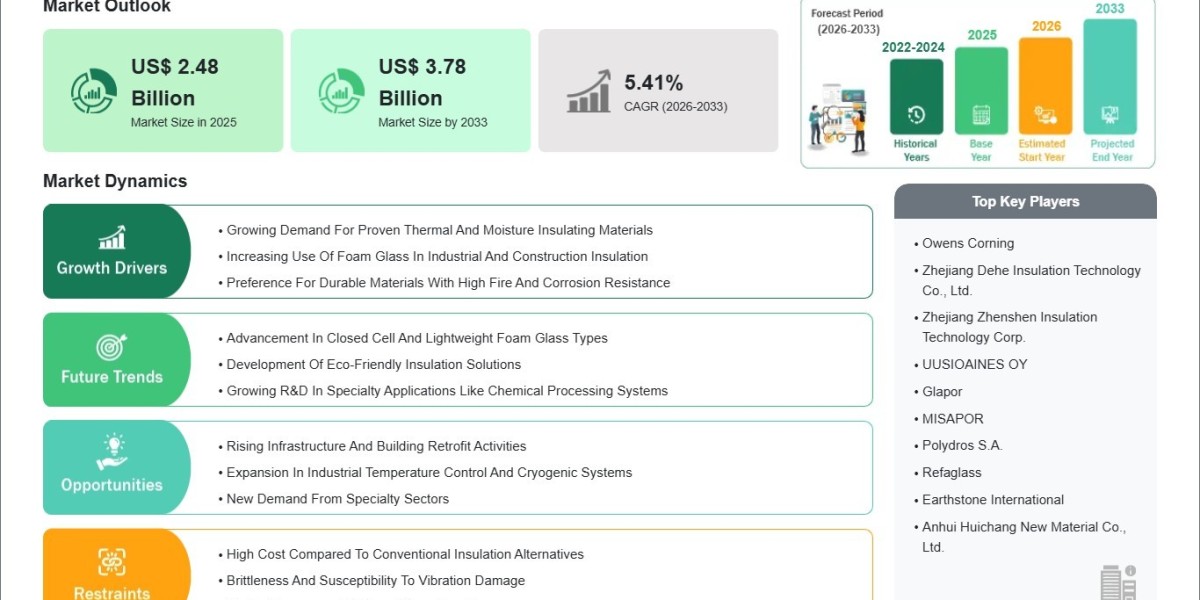
Task: Click the Future Trends target icon
Action: tap(112, 347)
